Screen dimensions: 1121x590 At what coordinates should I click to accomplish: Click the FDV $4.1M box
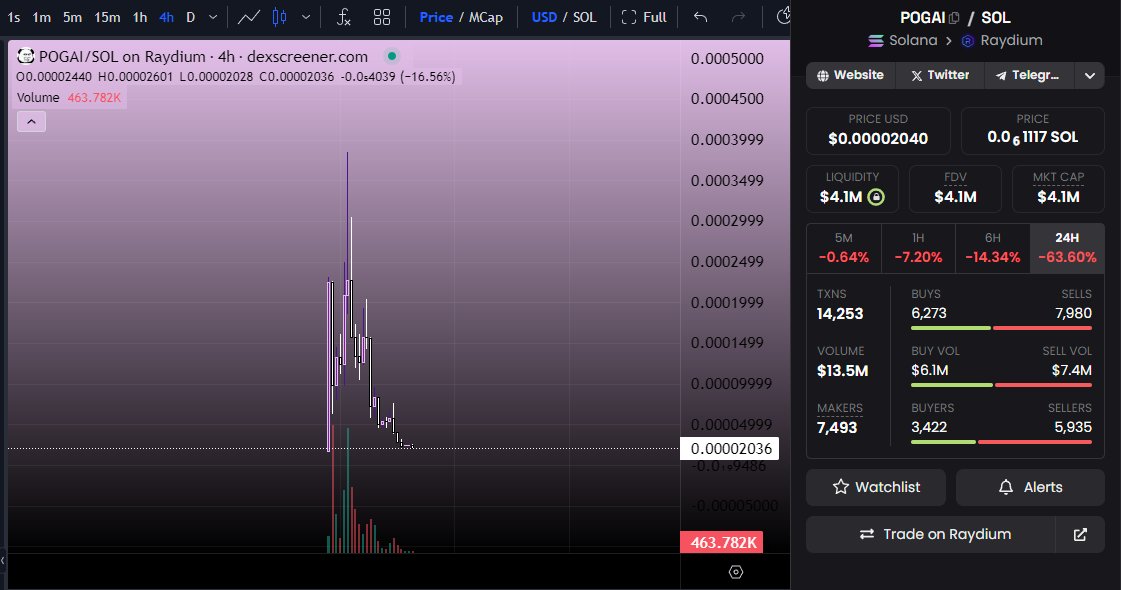[x=955, y=189]
